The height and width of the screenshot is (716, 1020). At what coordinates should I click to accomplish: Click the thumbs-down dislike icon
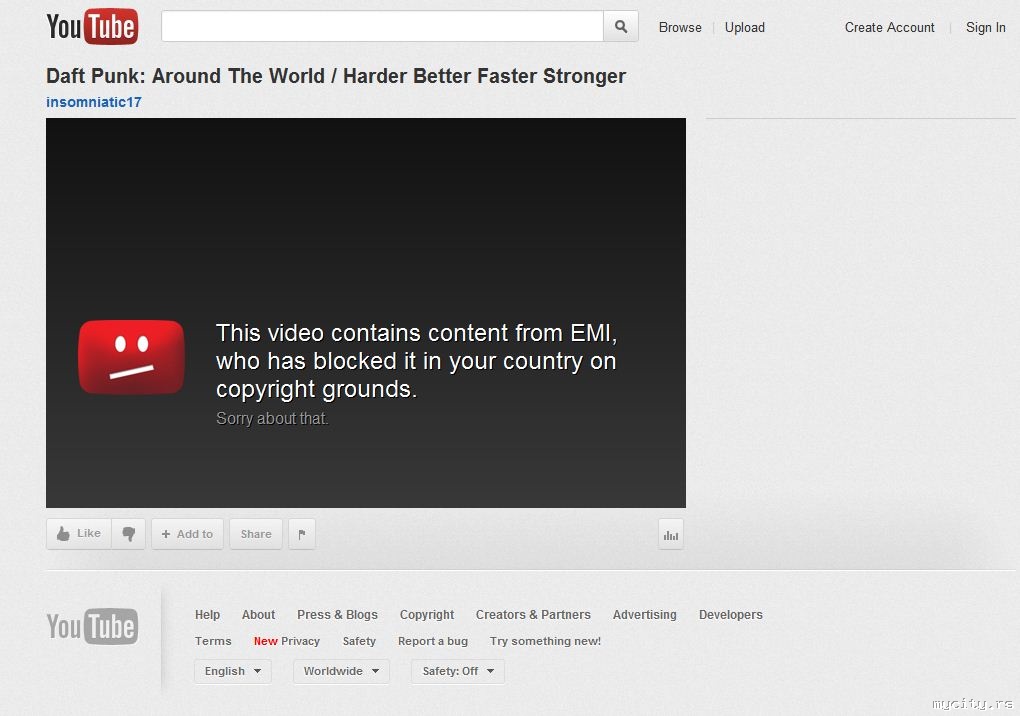coord(128,534)
